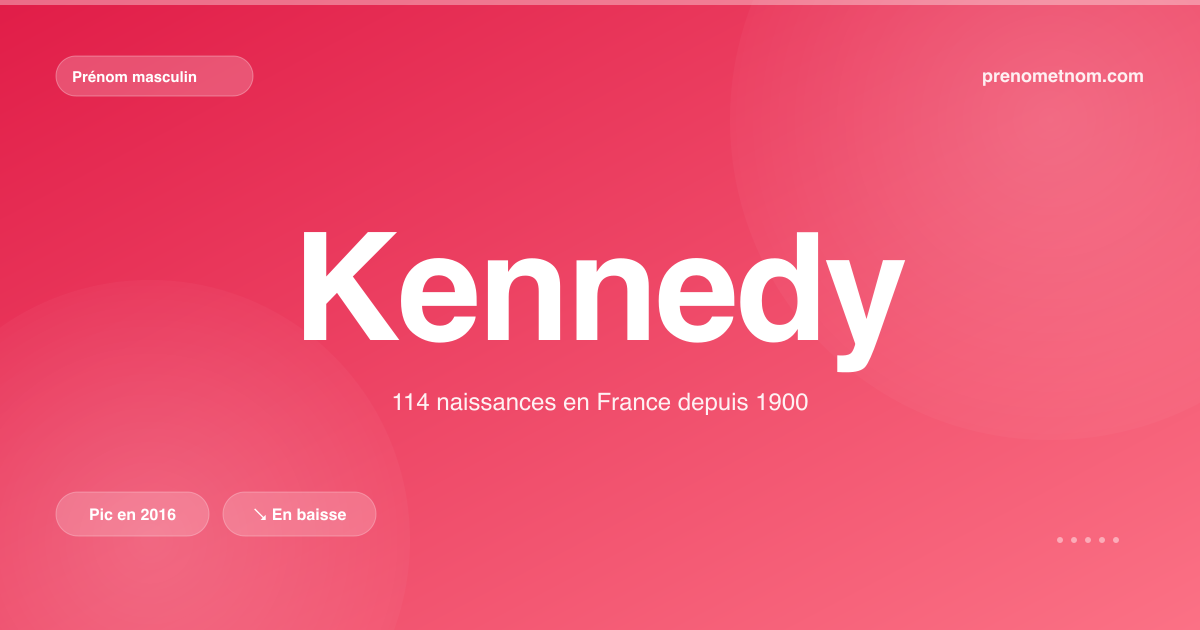The width and height of the screenshot is (1200, 630).
Task: Click "114 naissances en France depuis 1900" text
Action: pyautogui.click(x=600, y=403)
